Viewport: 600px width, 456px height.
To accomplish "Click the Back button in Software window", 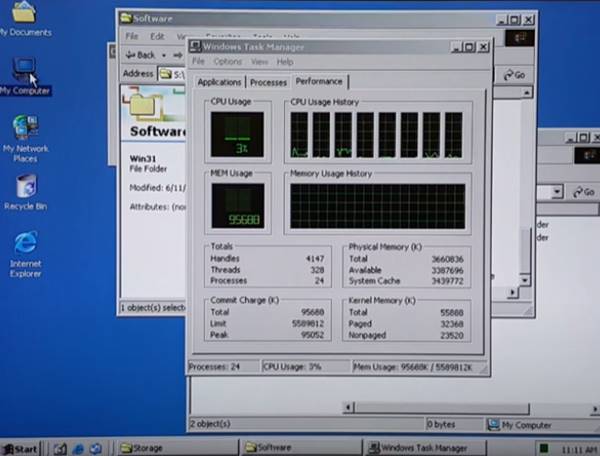I will [140, 55].
